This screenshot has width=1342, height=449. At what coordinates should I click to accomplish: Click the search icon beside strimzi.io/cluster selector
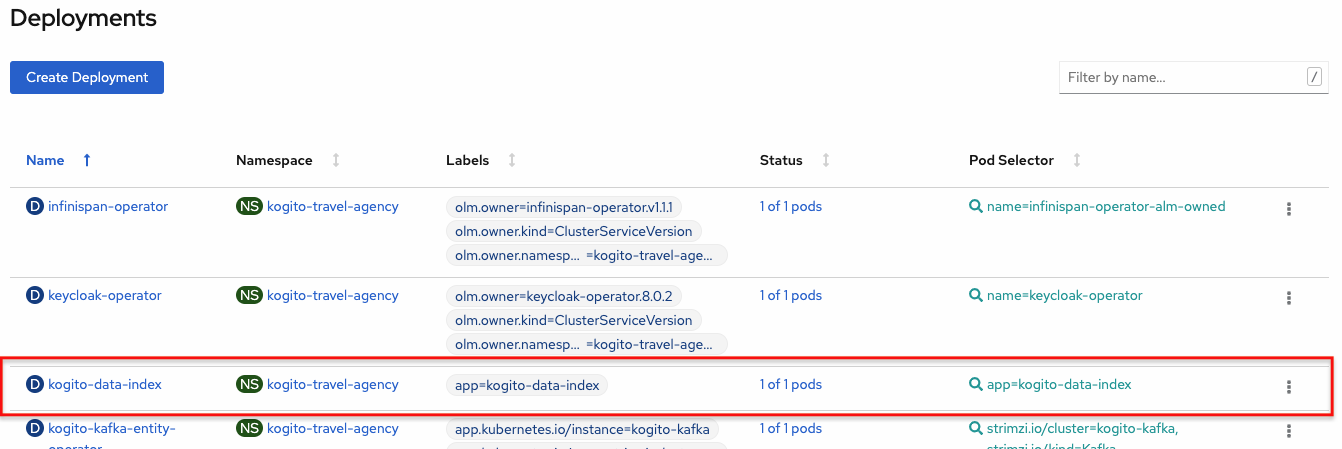pos(976,429)
